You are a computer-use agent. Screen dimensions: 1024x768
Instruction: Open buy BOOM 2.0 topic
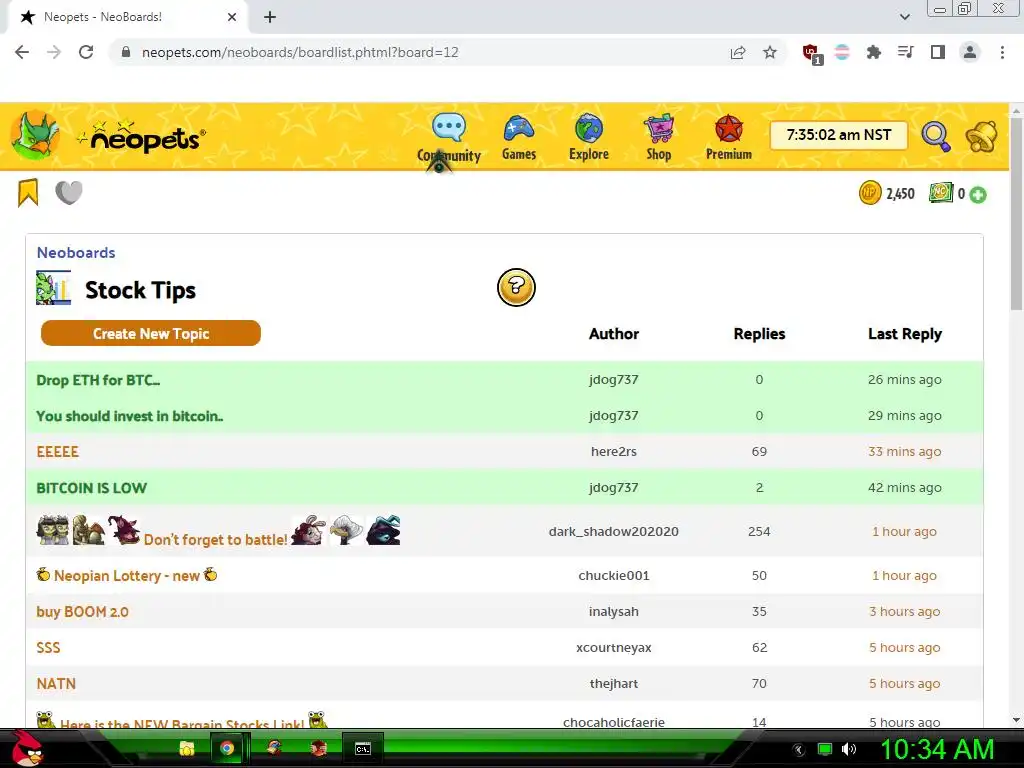(82, 612)
